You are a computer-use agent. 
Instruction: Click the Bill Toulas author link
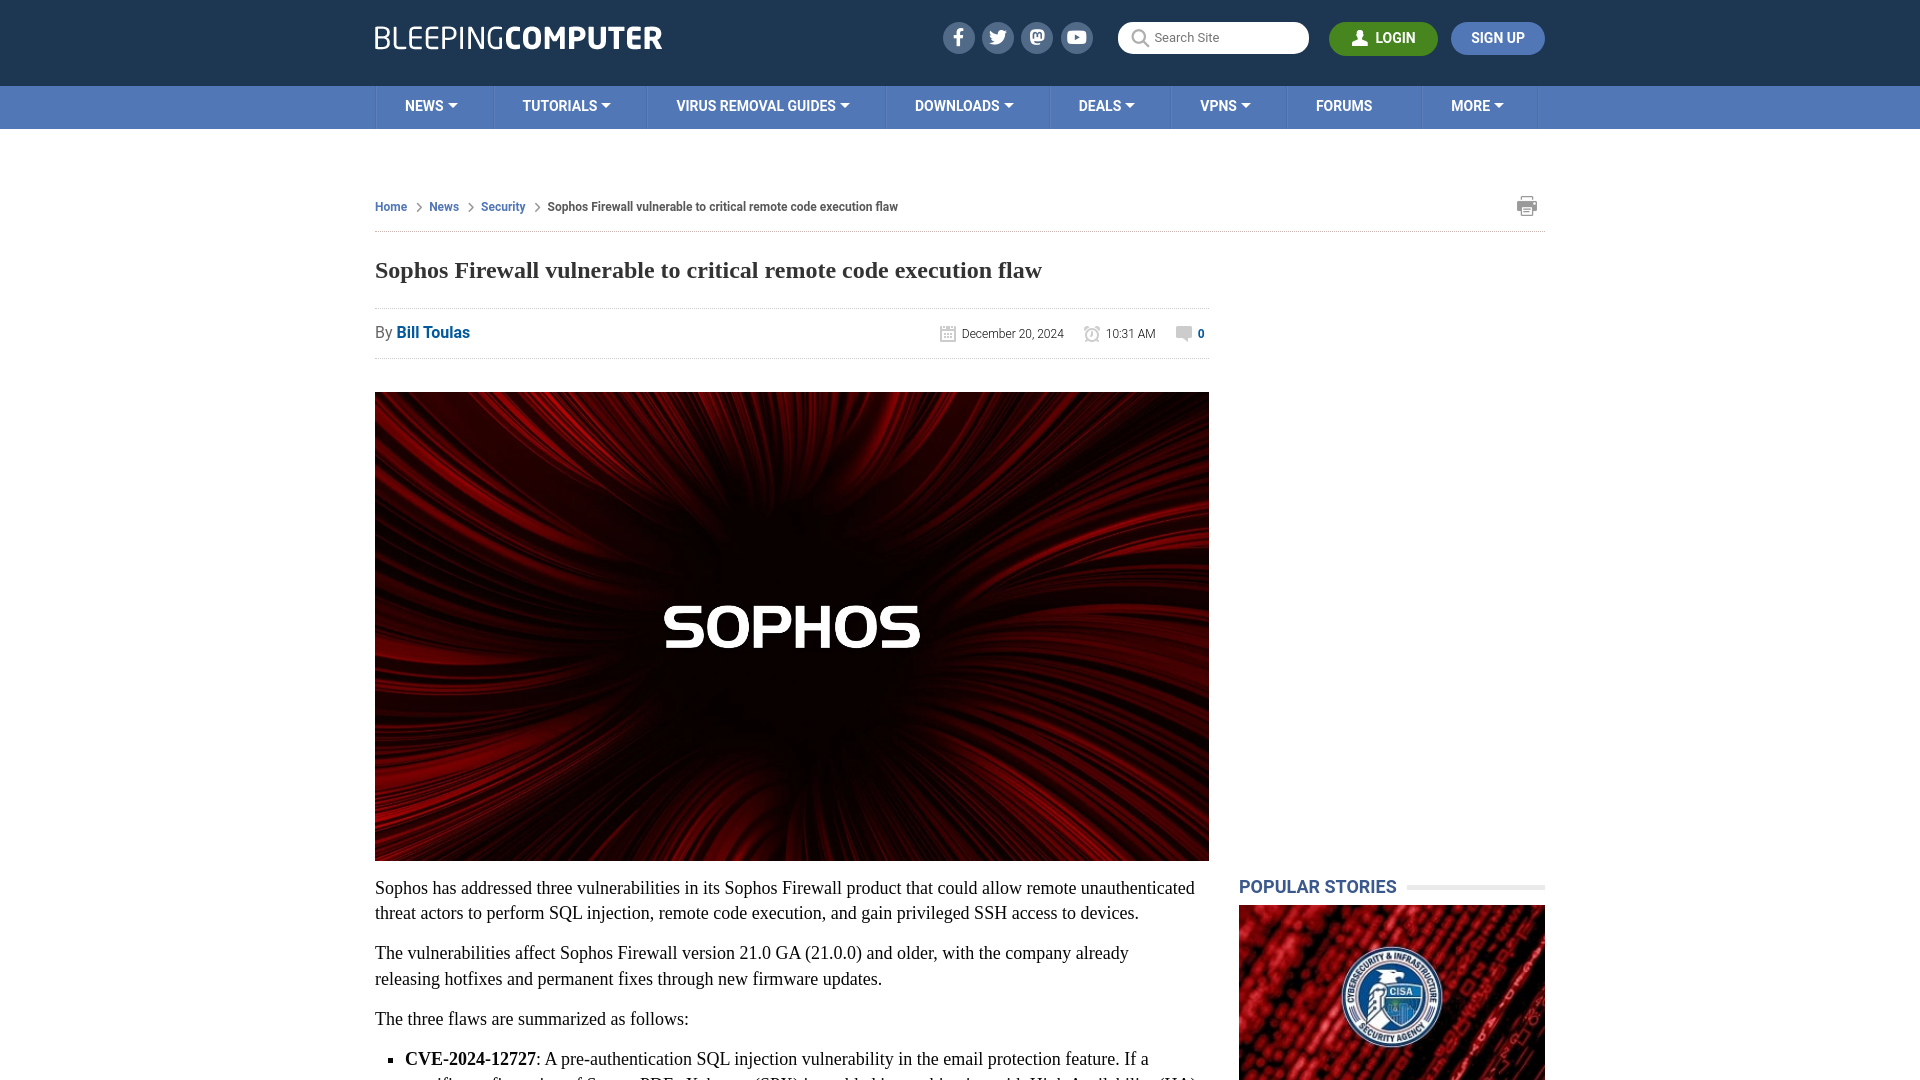433,332
